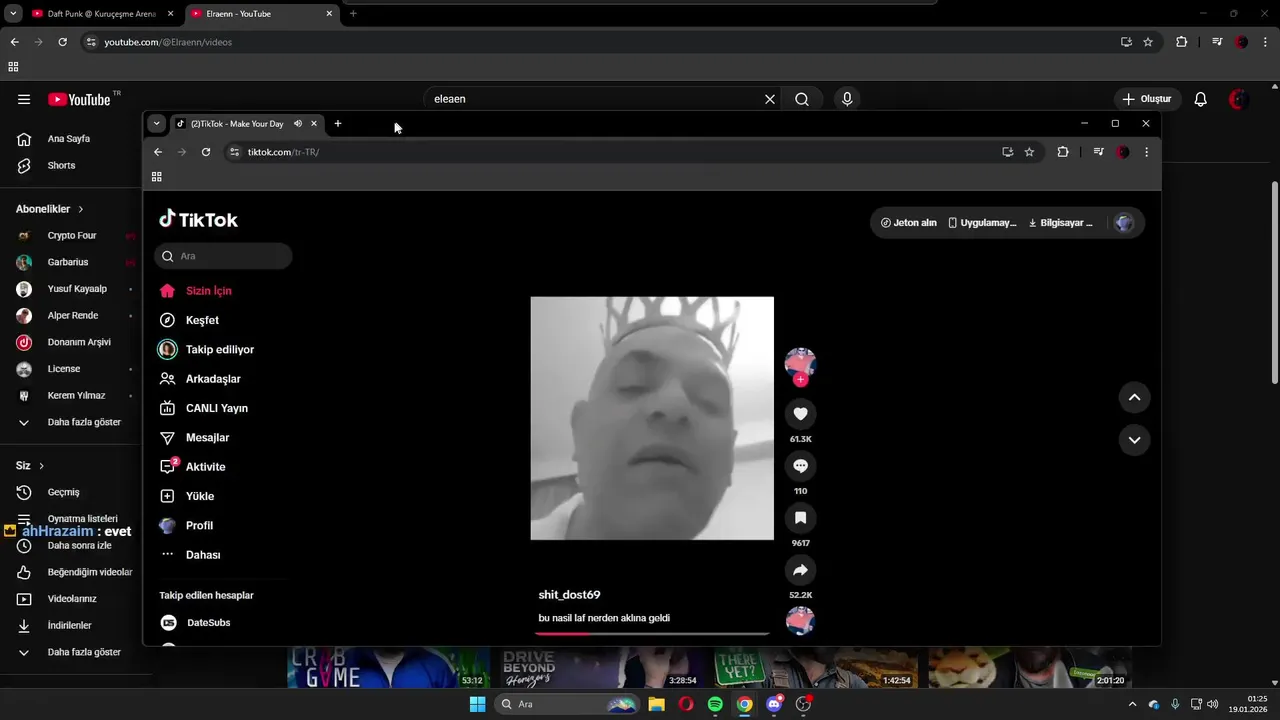Screen dimensions: 1280x720
Task: Switch to the Daft Punk @ Kuruçeşme Arena tab
Action: tap(100, 14)
